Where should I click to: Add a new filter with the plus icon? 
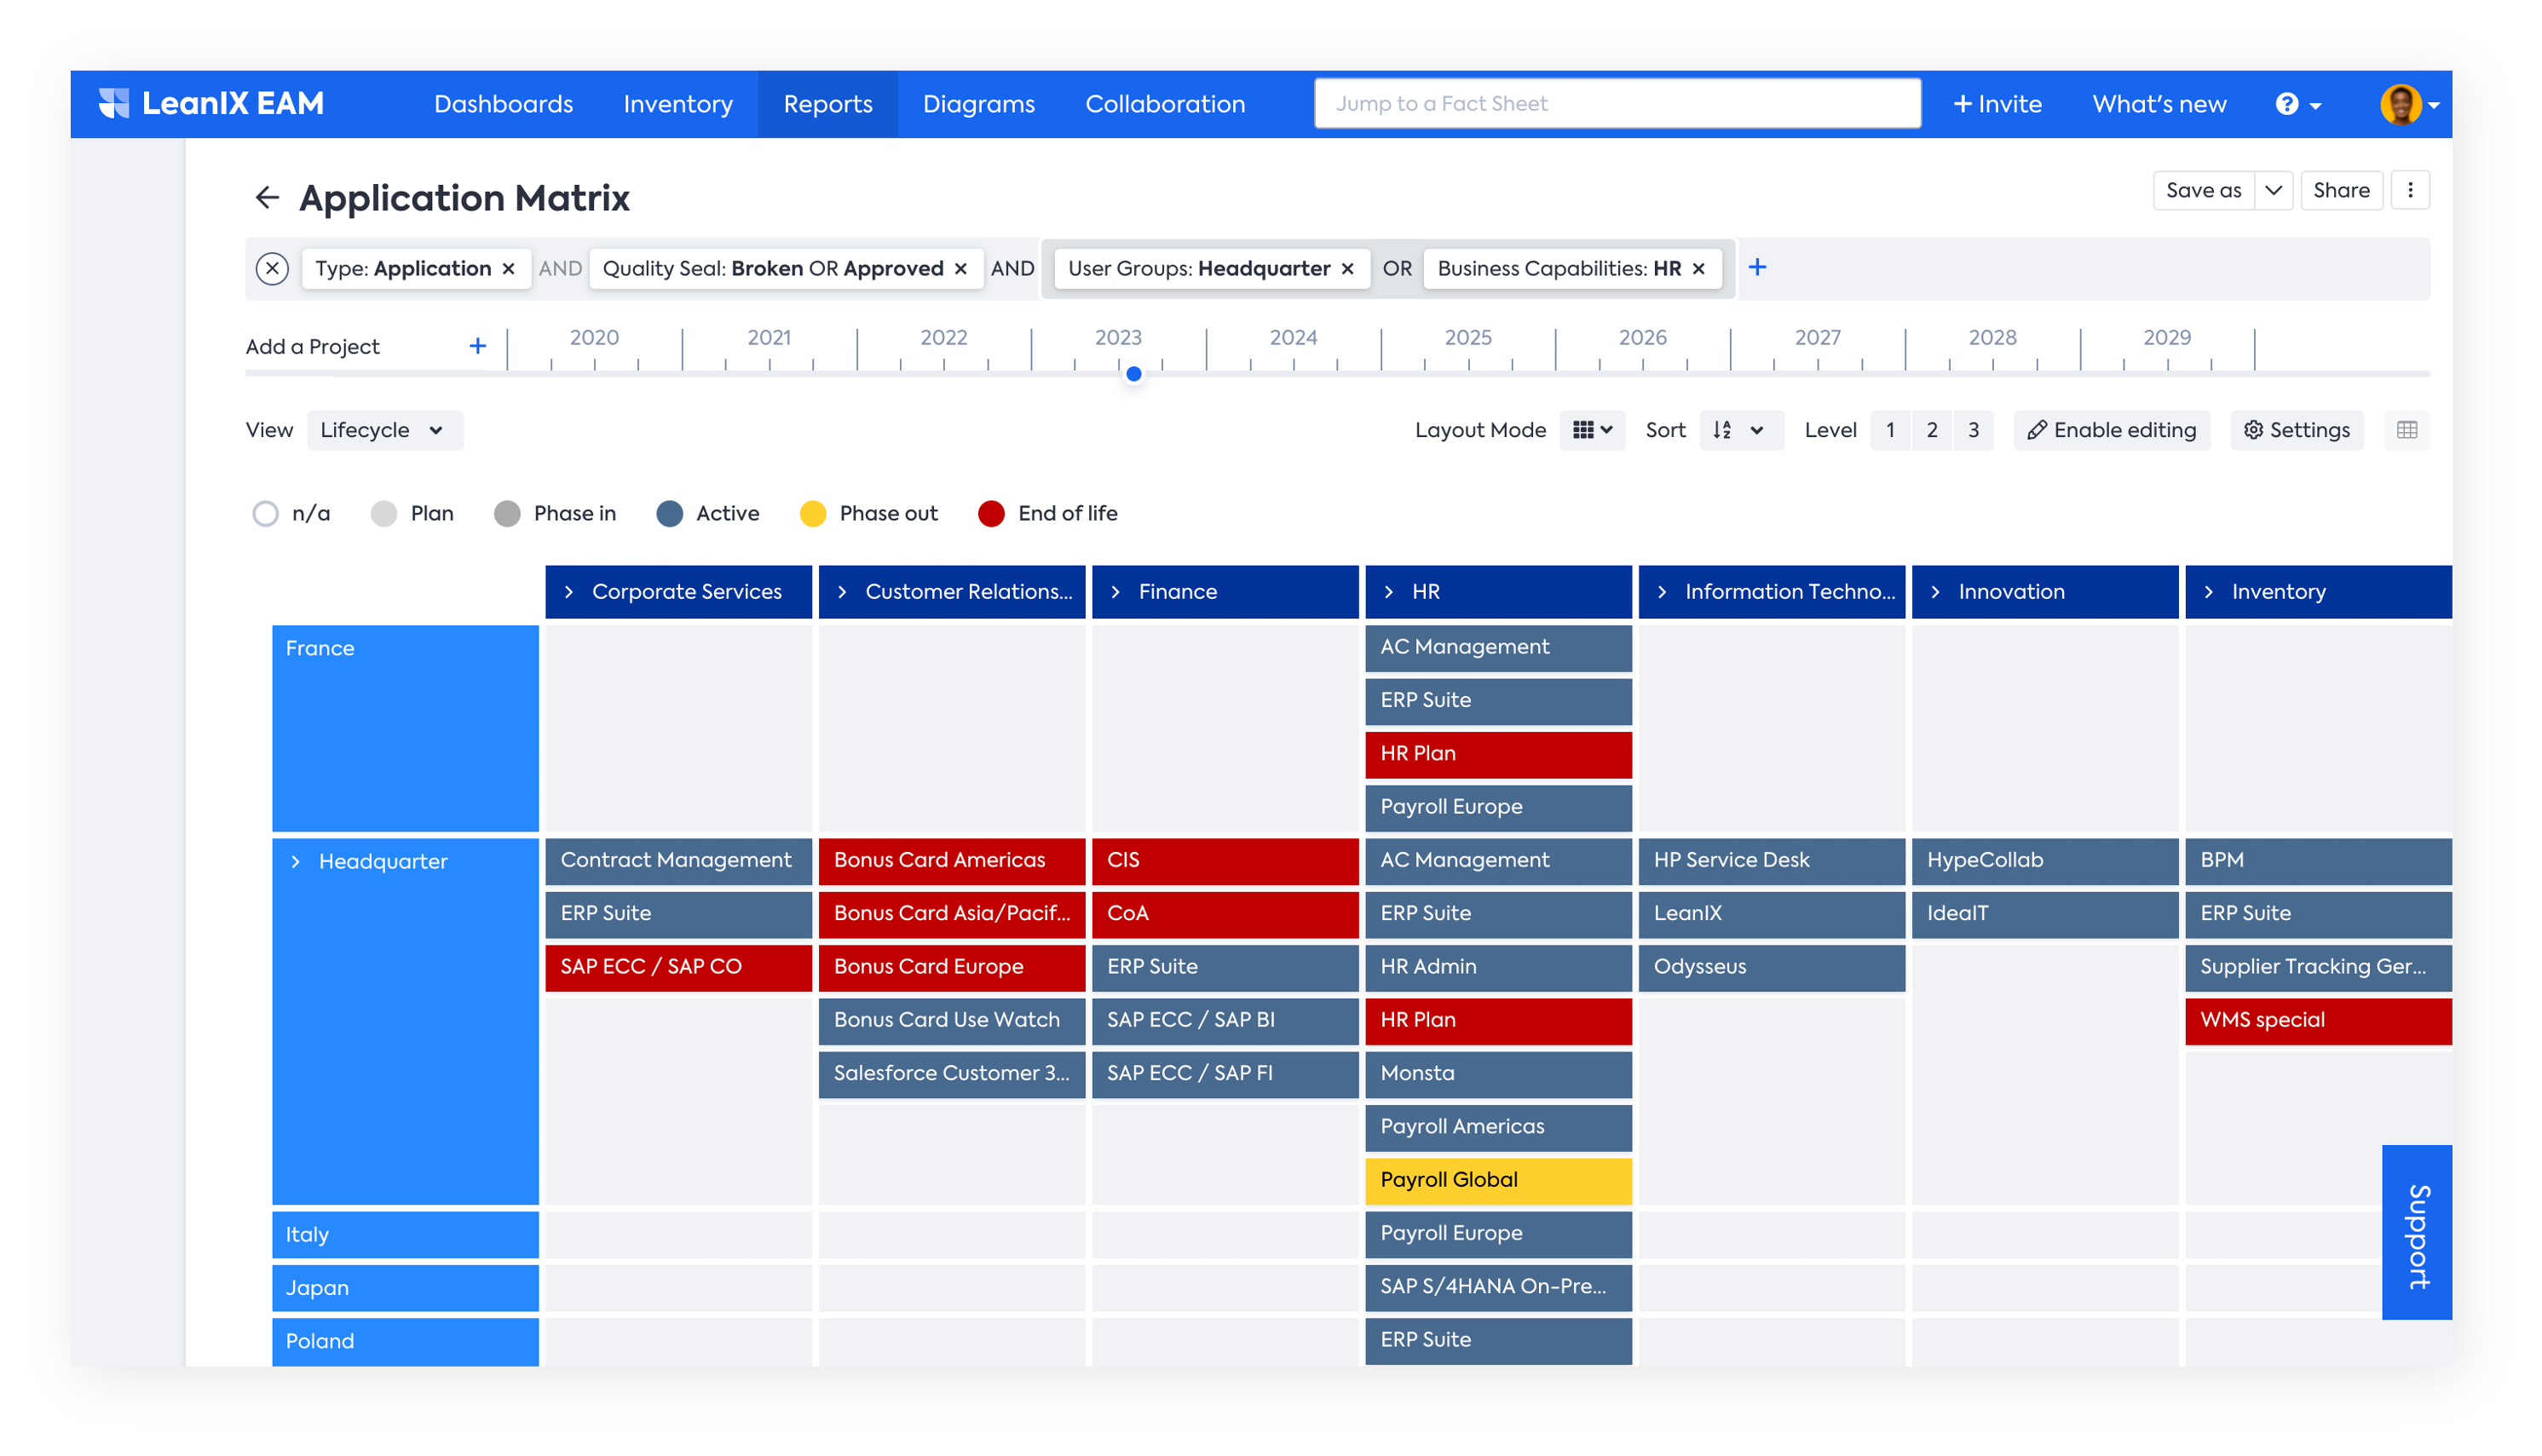coord(1757,267)
